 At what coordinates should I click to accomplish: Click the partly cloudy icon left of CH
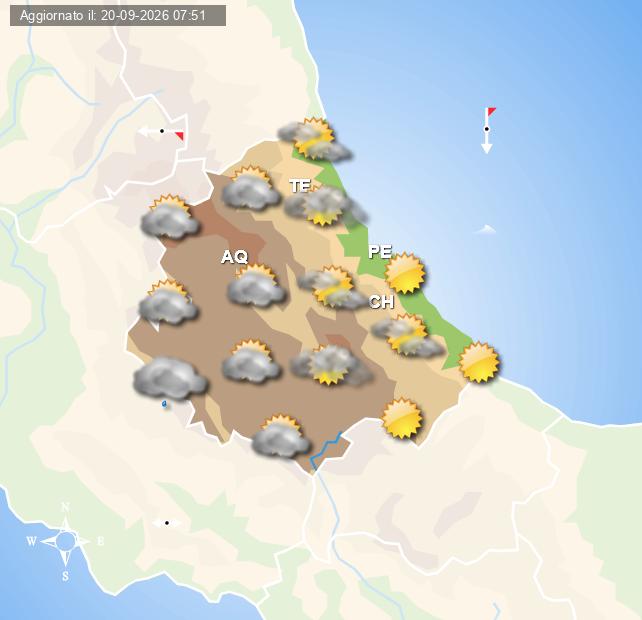(x=334, y=287)
